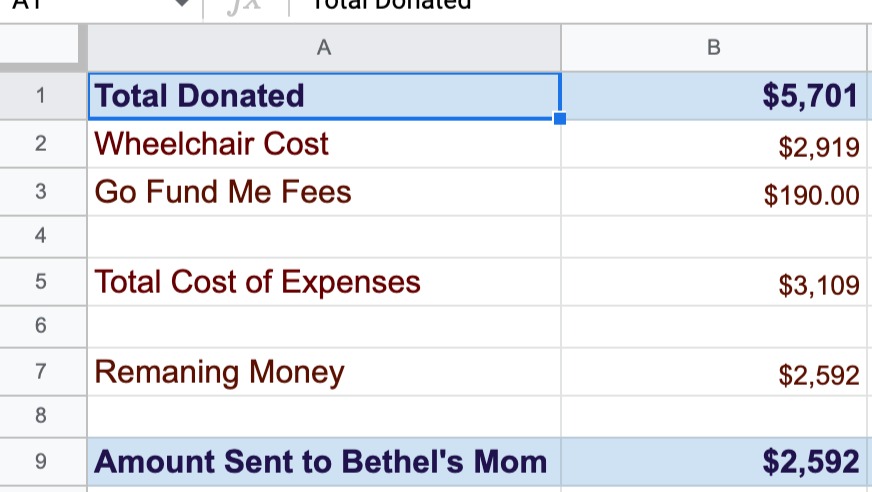Click the fx formula icon
872x492 pixels.
[x=244, y=5]
